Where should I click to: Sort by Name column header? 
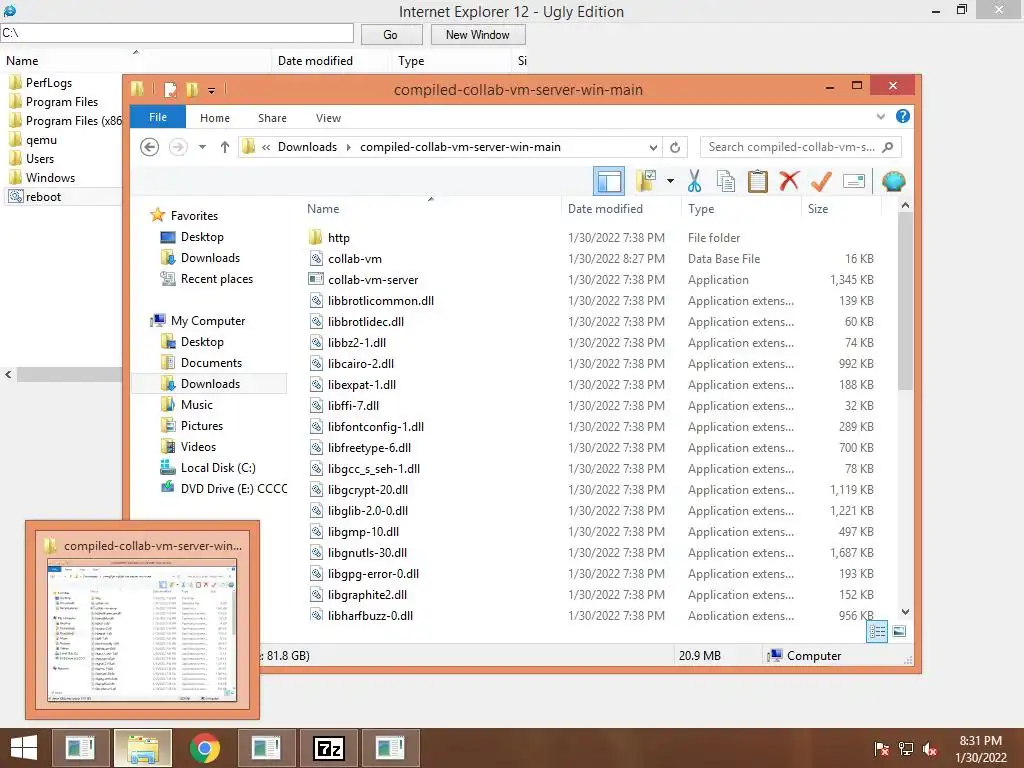click(431, 208)
